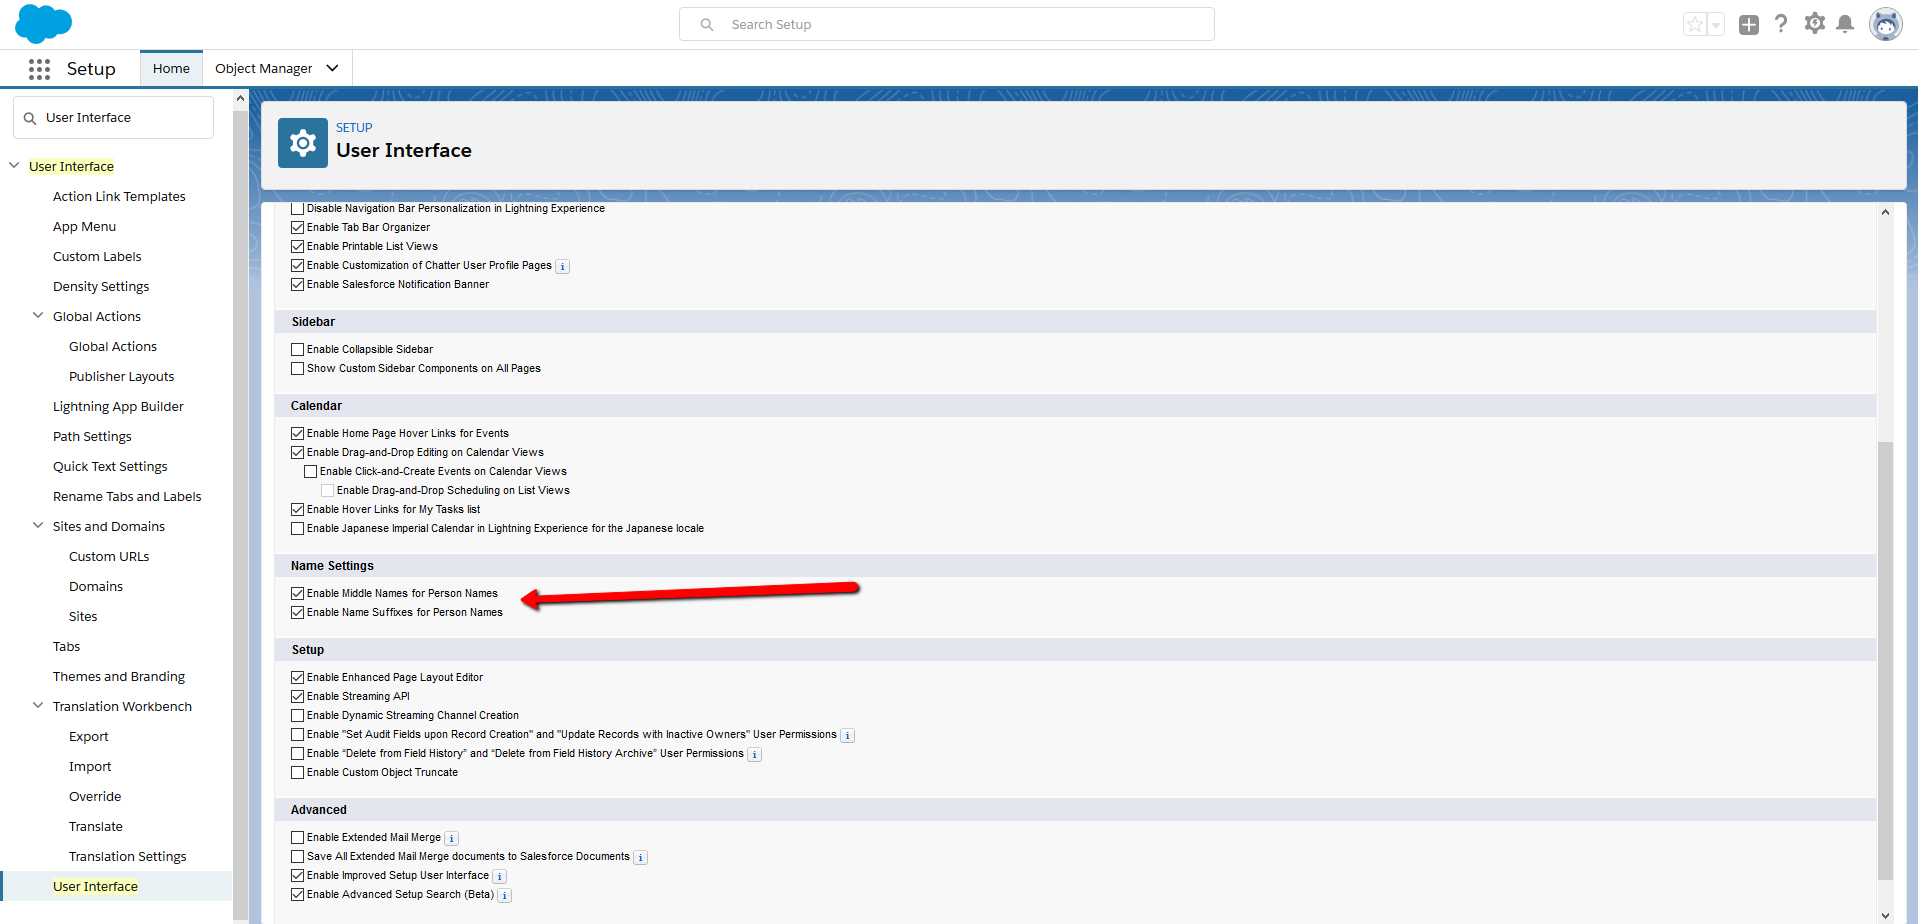Toggle Enable Home Page Hover Links for Events
The height and width of the screenshot is (924, 1918).
(x=297, y=434)
